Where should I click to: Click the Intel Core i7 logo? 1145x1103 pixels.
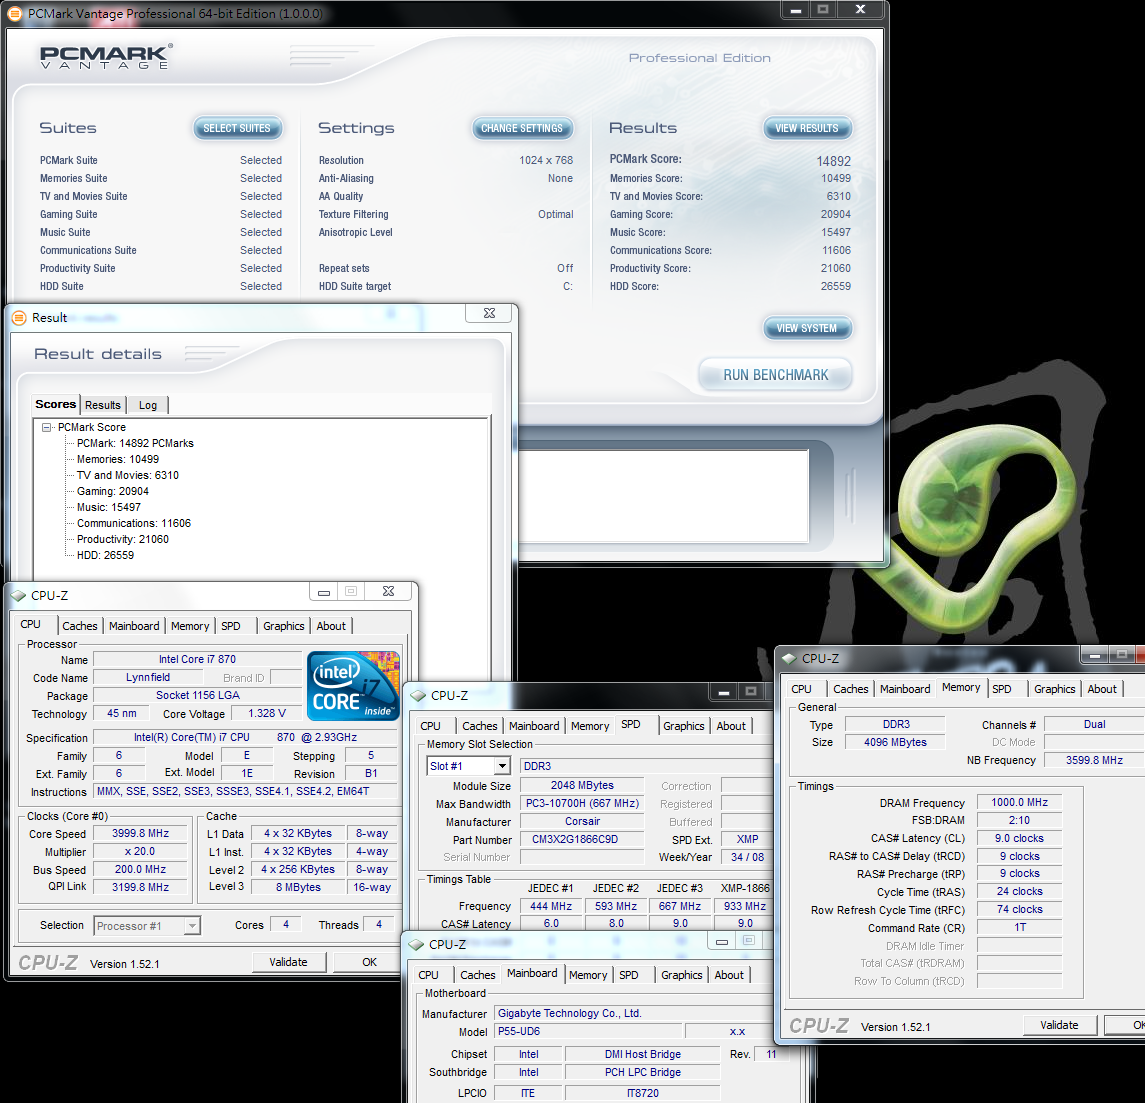pyautogui.click(x=354, y=686)
